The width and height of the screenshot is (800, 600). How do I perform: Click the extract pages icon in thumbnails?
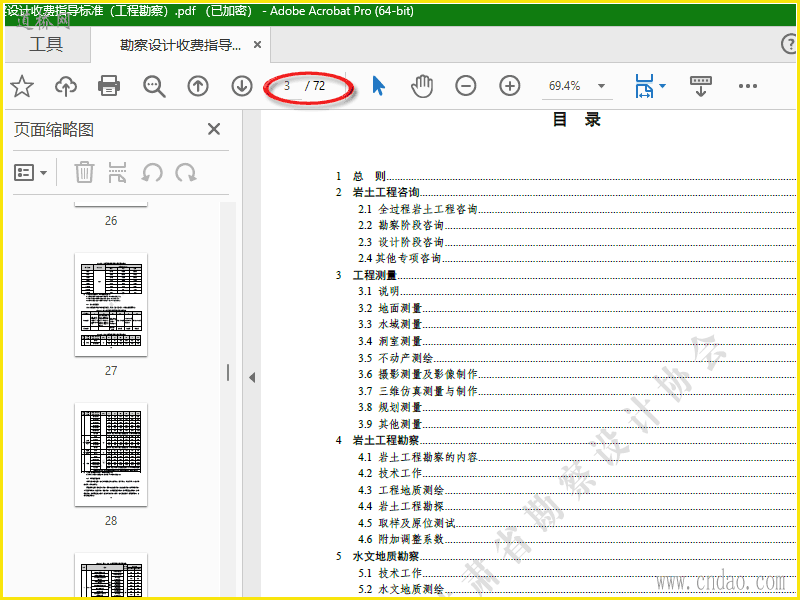117,172
